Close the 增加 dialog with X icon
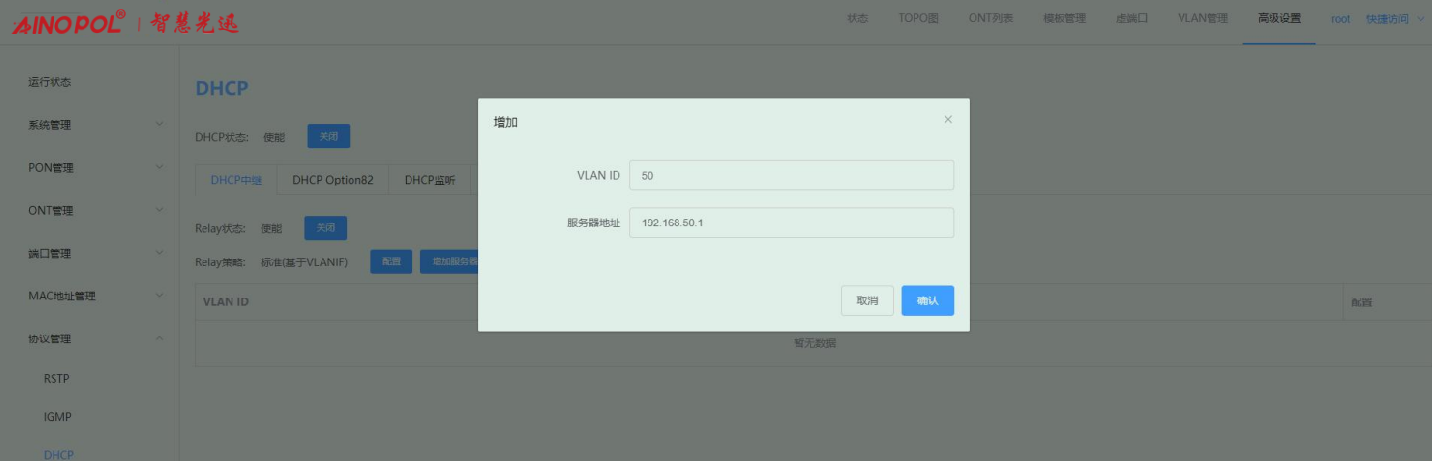Image resolution: width=1432 pixels, height=461 pixels. pyautogui.click(x=948, y=120)
